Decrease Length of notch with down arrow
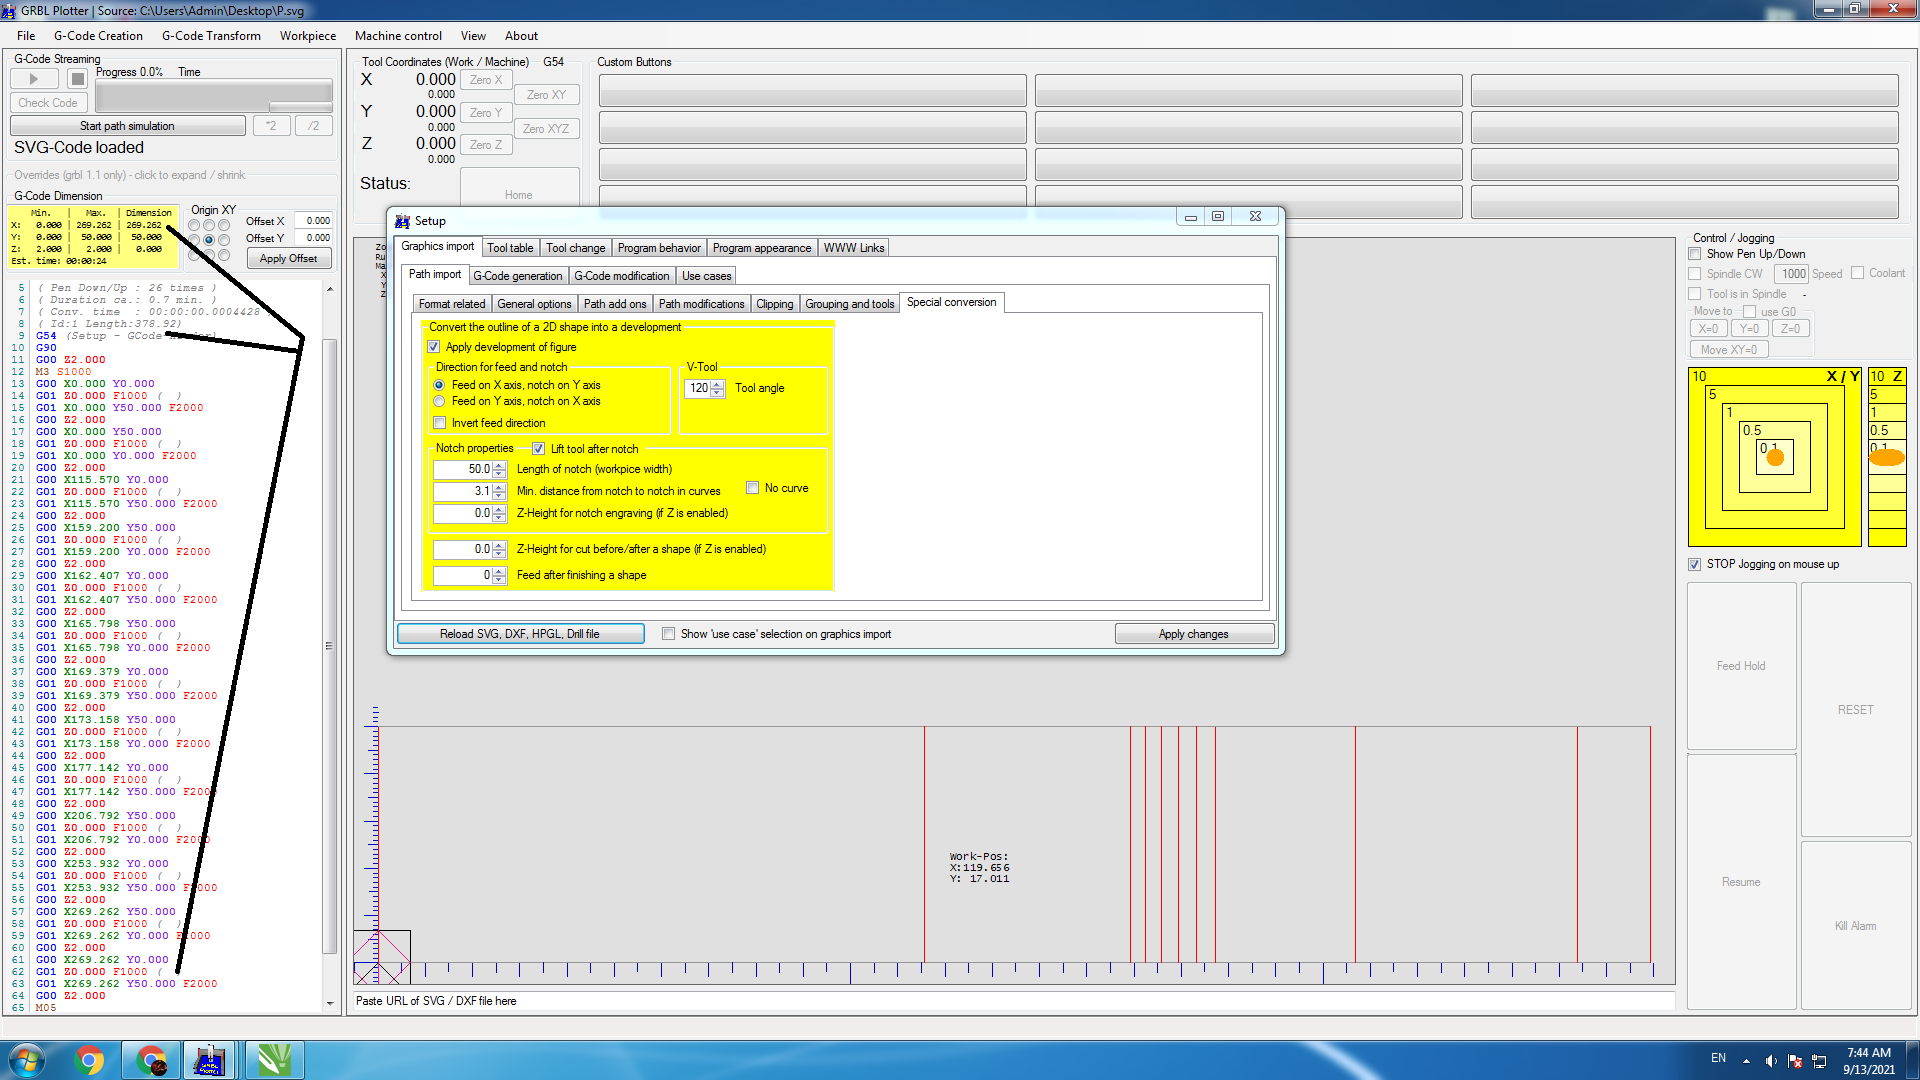This screenshot has height=1080, width=1920. click(499, 473)
